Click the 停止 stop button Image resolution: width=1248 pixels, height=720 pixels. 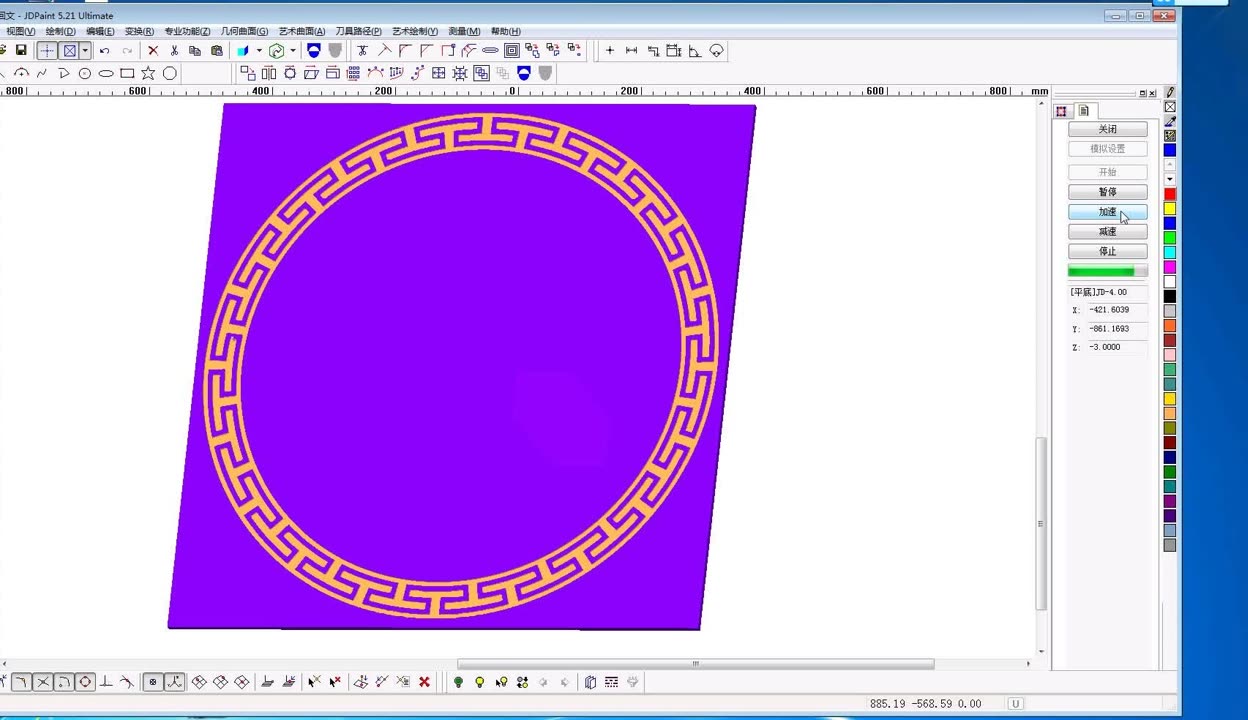click(x=1107, y=251)
